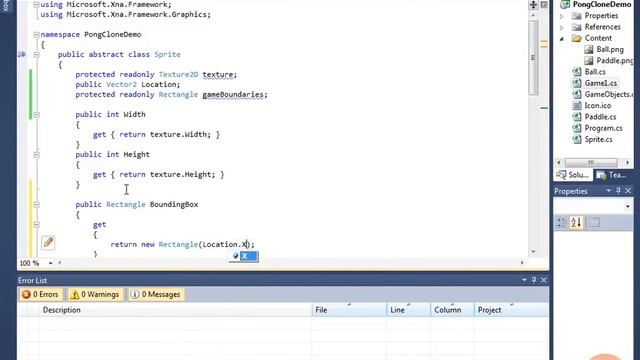Click the References folder icon
640x360 pixels.
tap(576, 27)
